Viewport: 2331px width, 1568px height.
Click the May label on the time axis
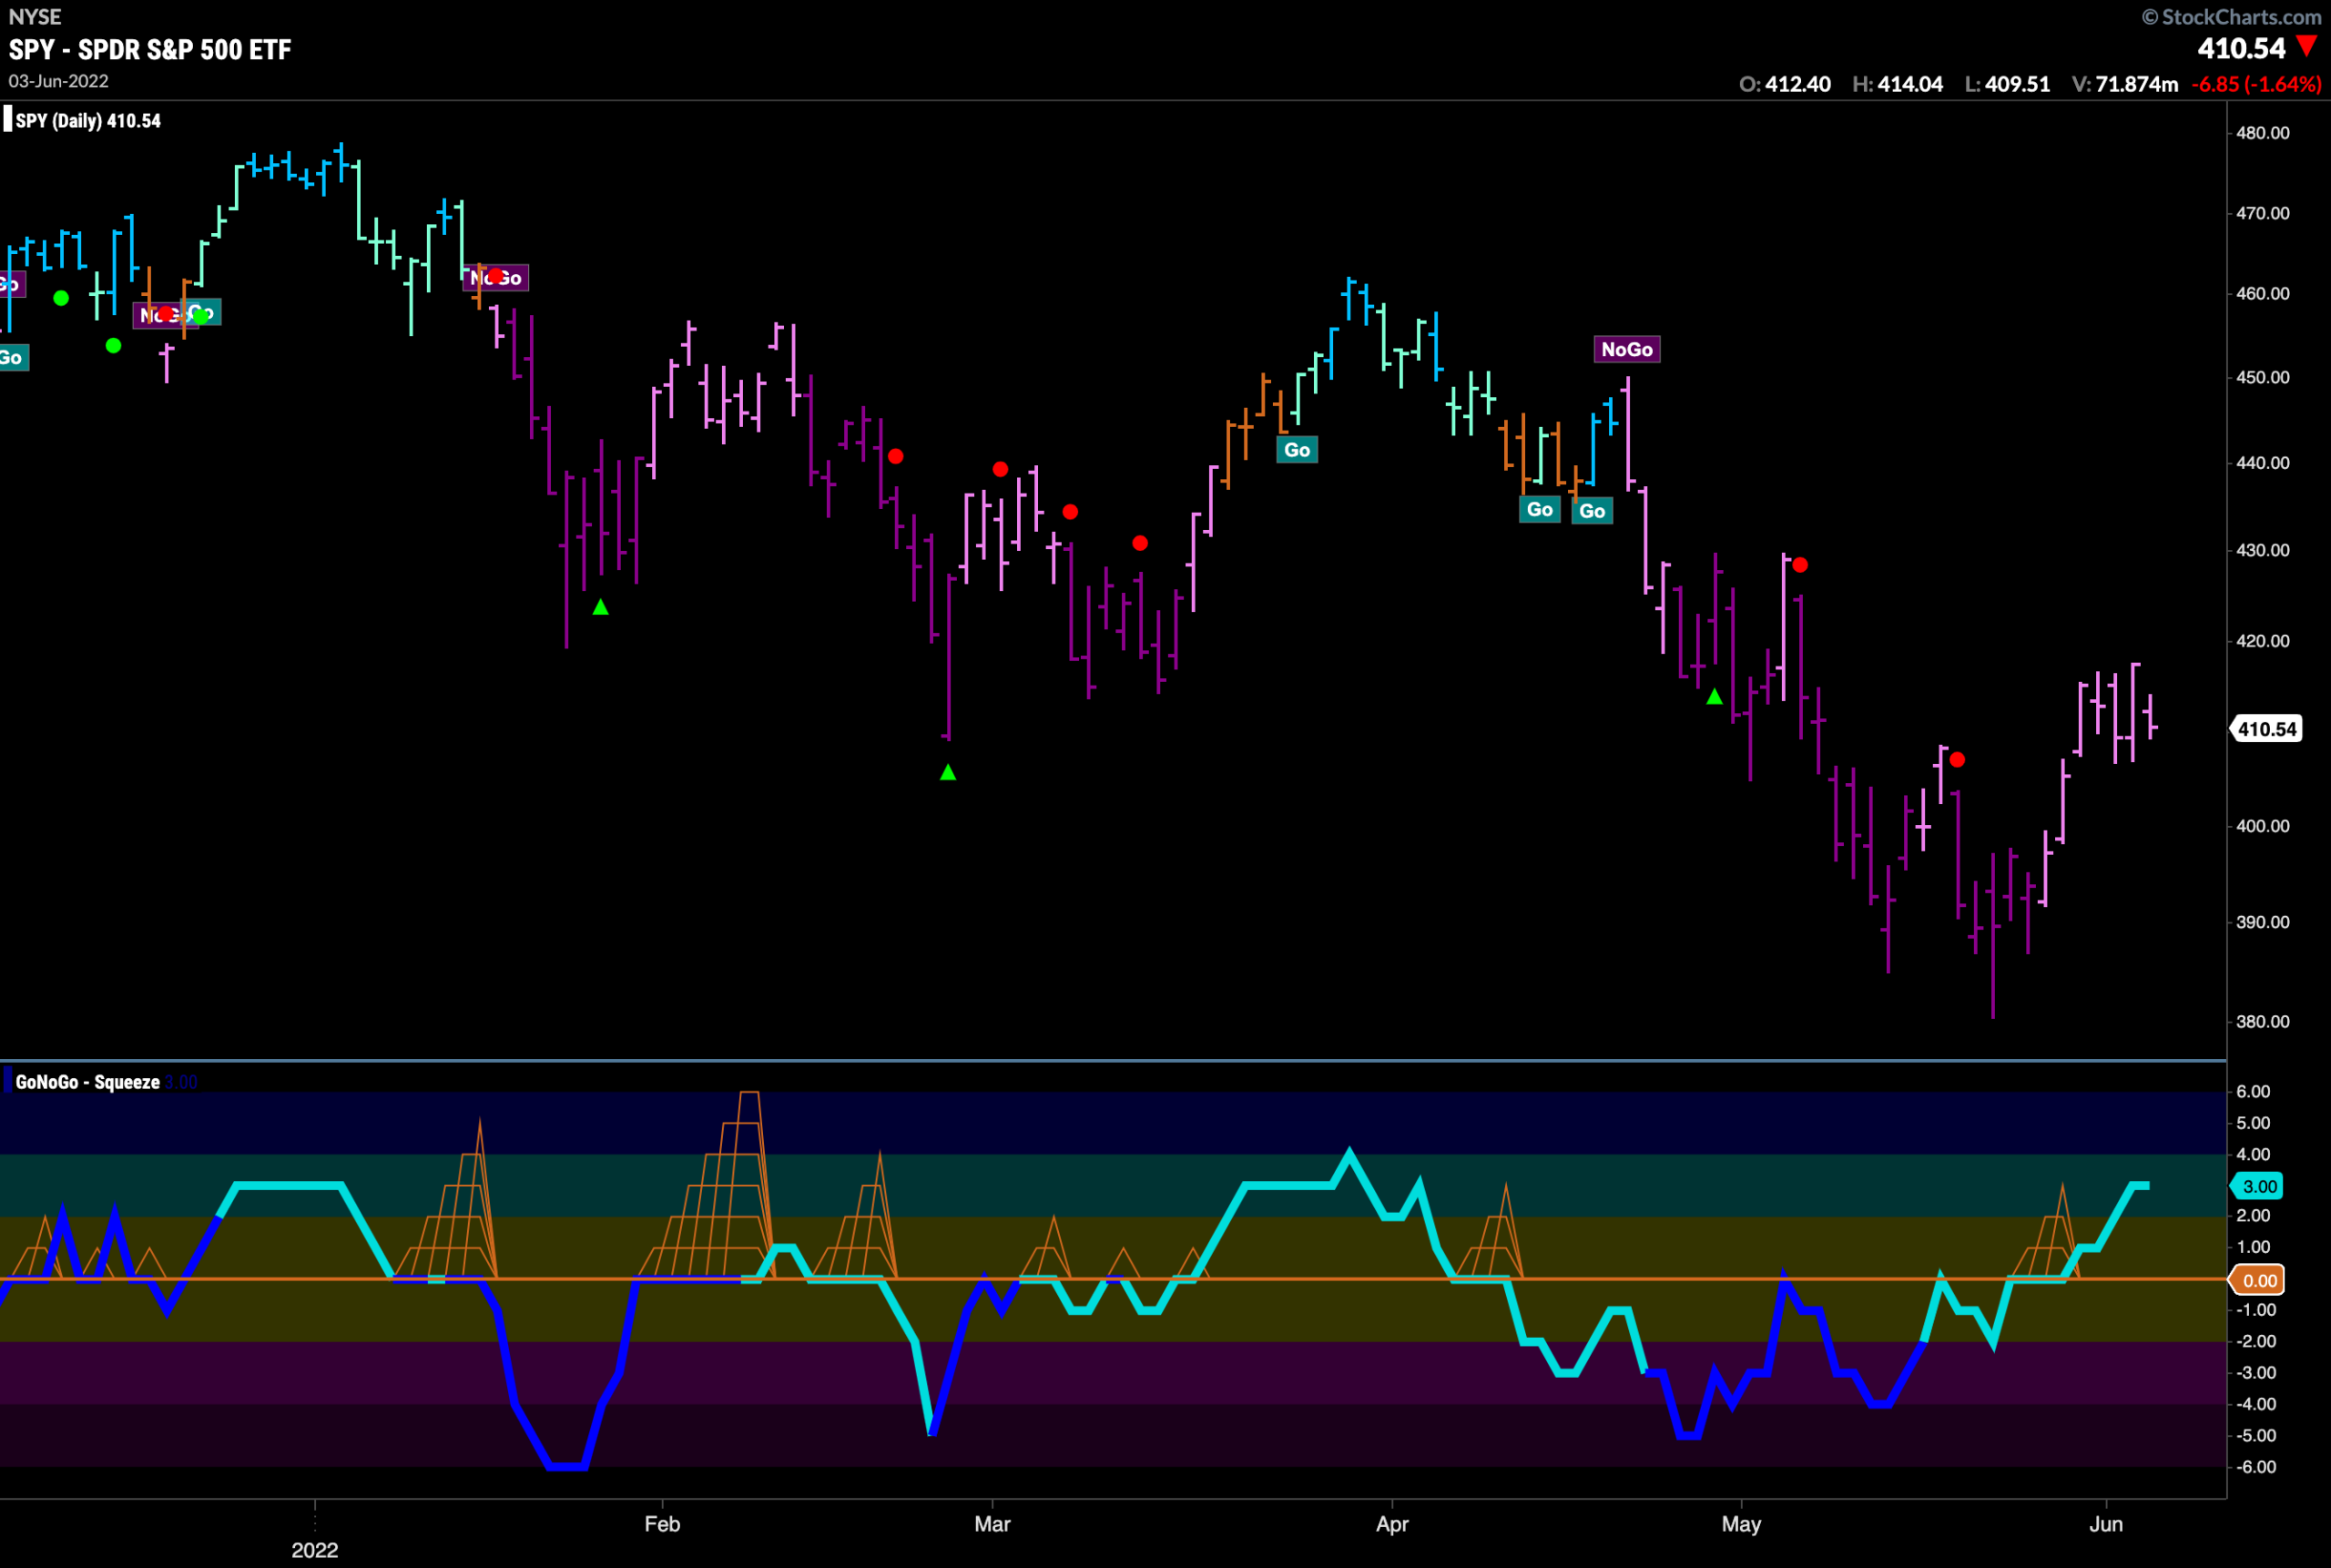[1741, 1524]
